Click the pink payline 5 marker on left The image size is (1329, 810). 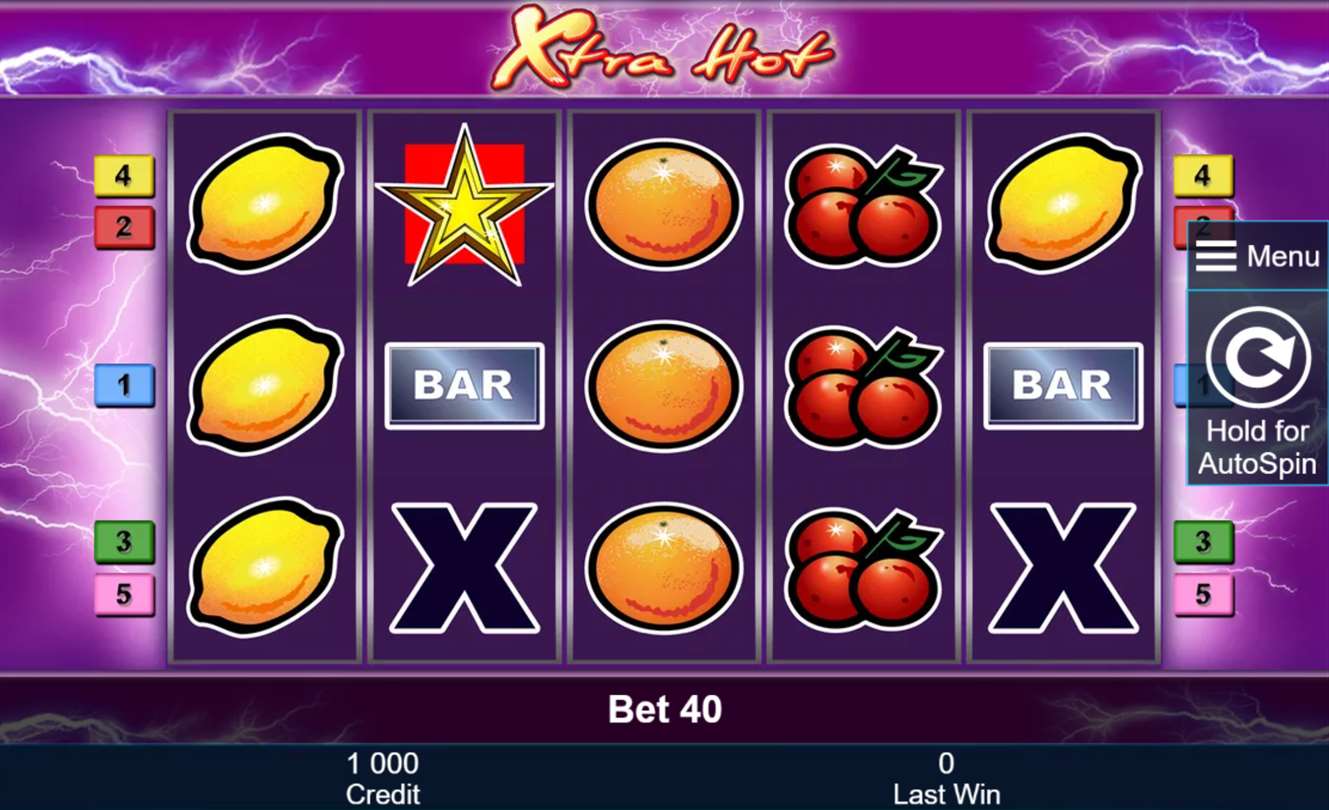tap(124, 594)
